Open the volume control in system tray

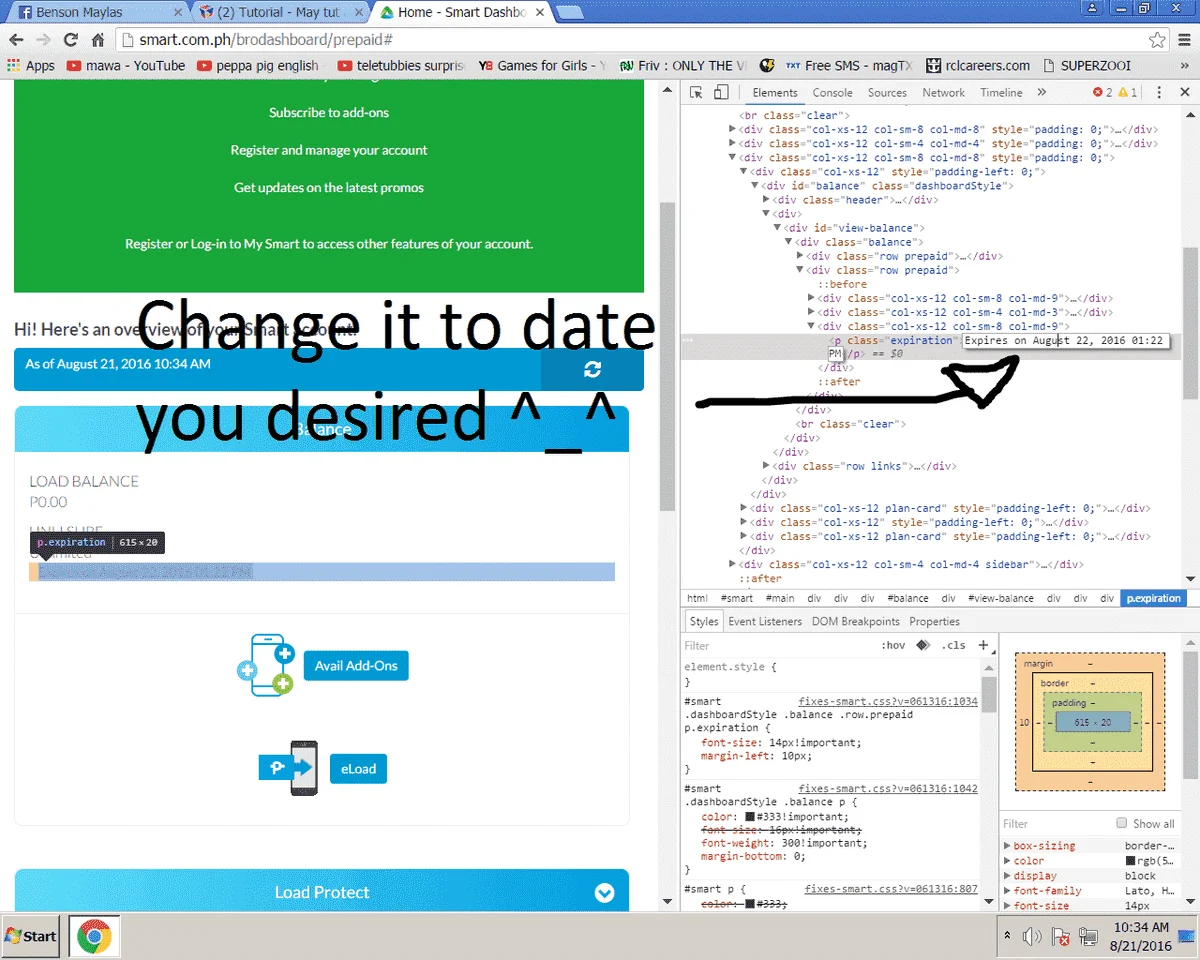coord(1033,937)
